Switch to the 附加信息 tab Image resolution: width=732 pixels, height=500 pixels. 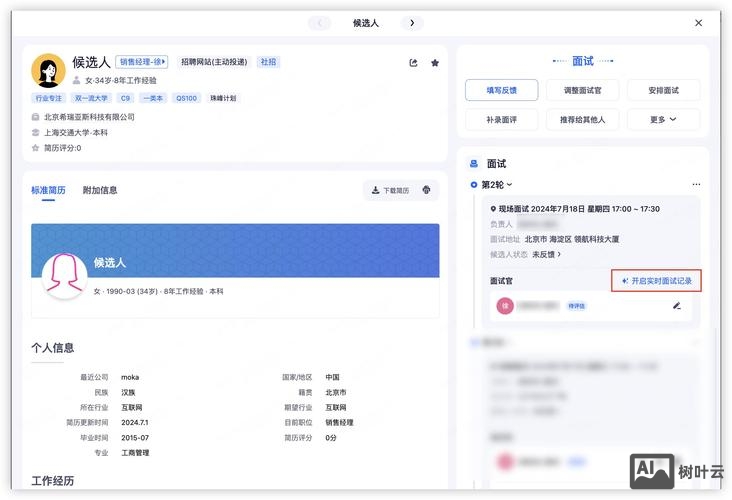100,190
